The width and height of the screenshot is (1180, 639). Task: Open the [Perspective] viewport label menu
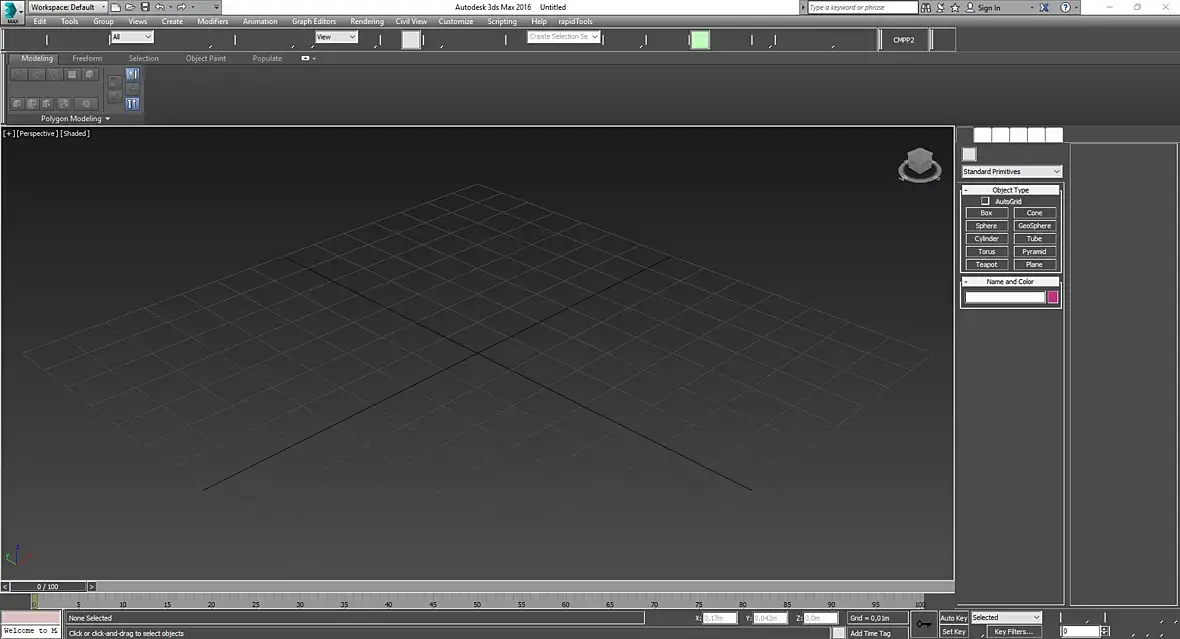pos(37,133)
